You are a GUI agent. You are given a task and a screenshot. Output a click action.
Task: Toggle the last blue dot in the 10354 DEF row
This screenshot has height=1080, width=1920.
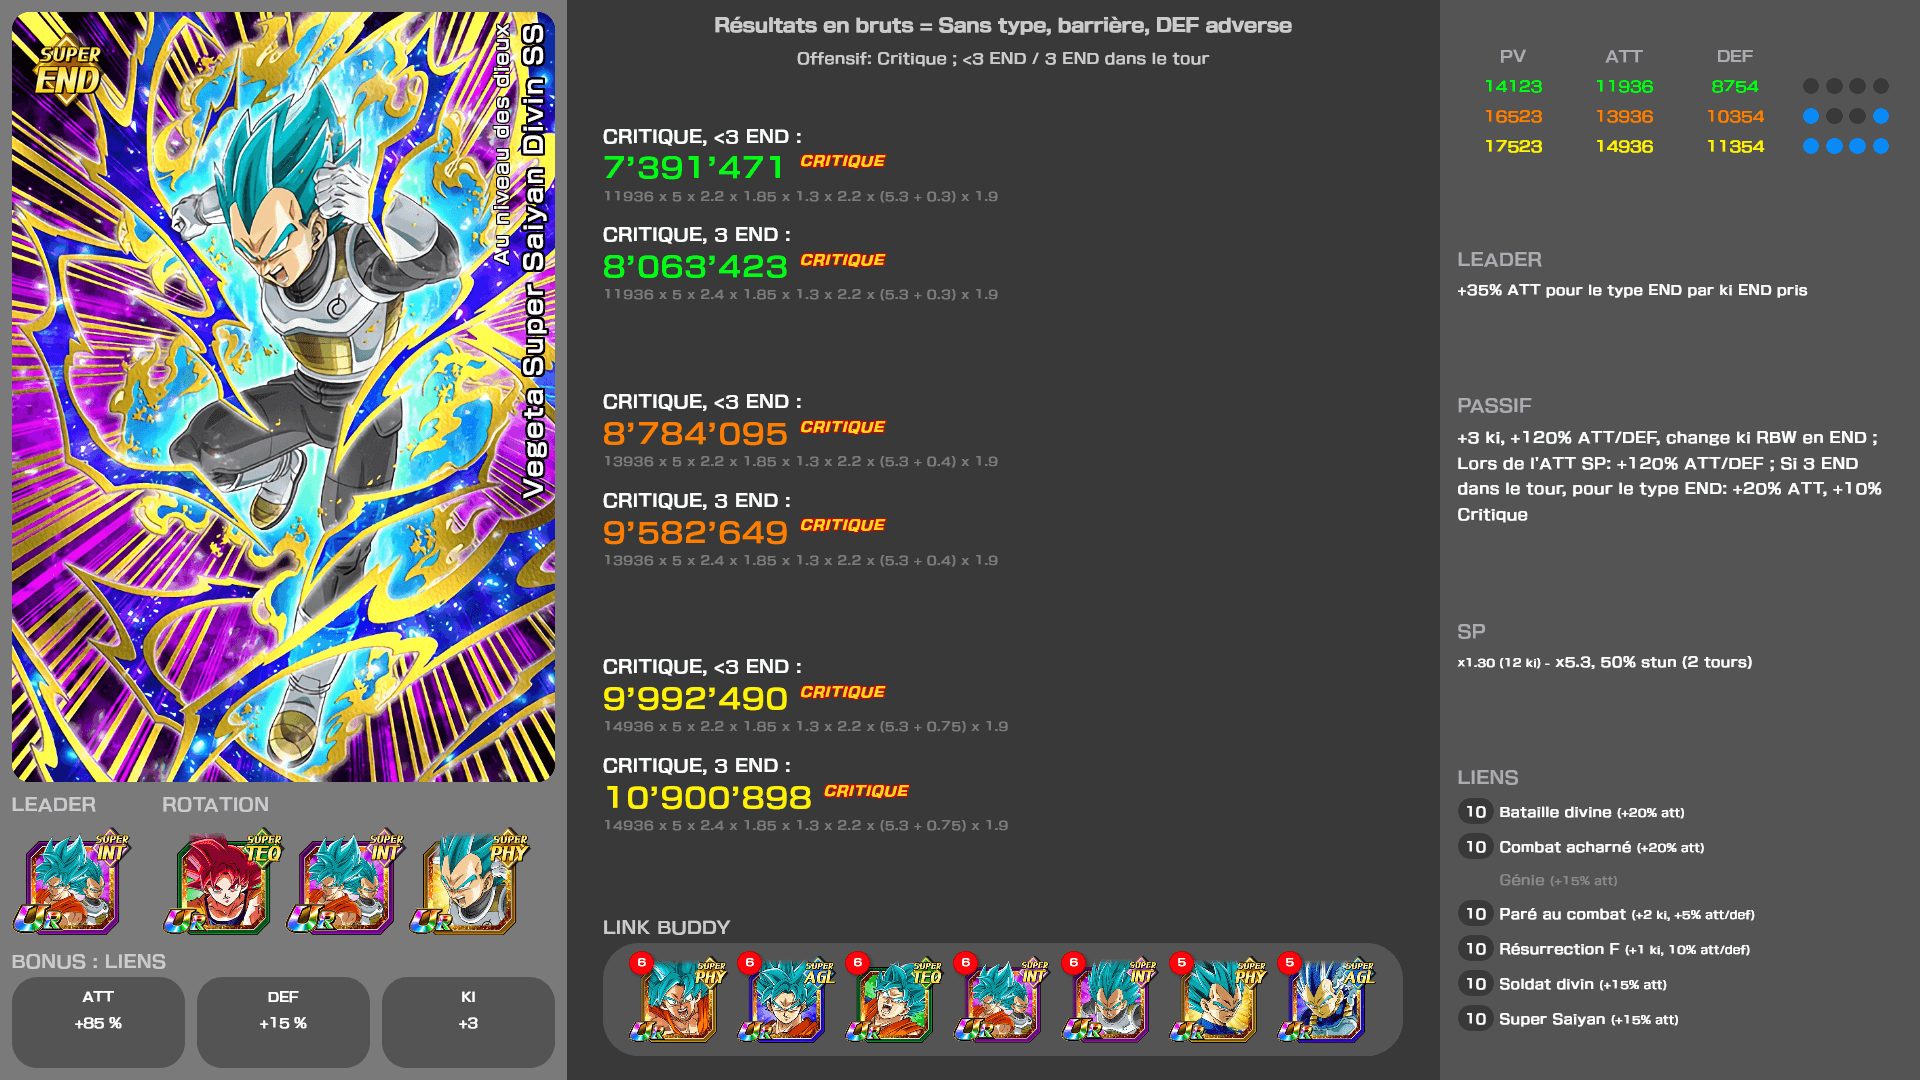click(1881, 116)
